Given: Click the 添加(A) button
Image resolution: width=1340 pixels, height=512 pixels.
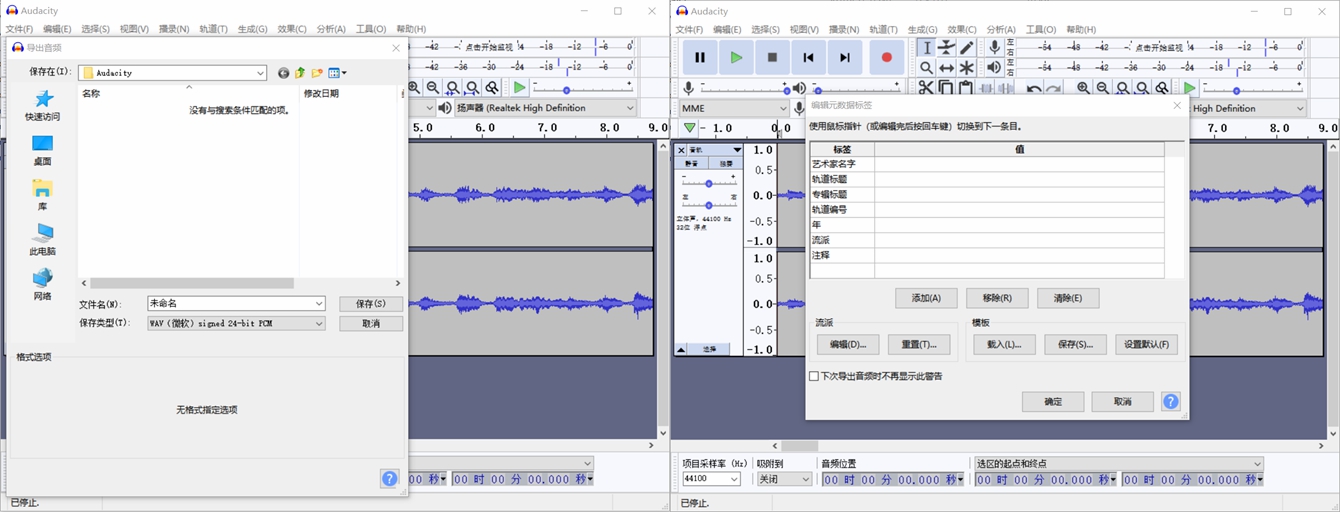Looking at the screenshot, I should coord(926,298).
